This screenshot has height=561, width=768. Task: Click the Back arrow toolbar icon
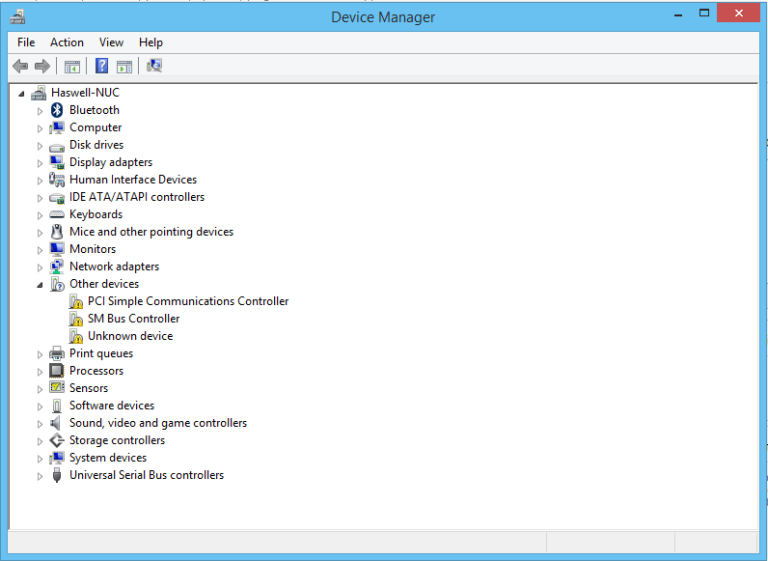tap(20, 66)
